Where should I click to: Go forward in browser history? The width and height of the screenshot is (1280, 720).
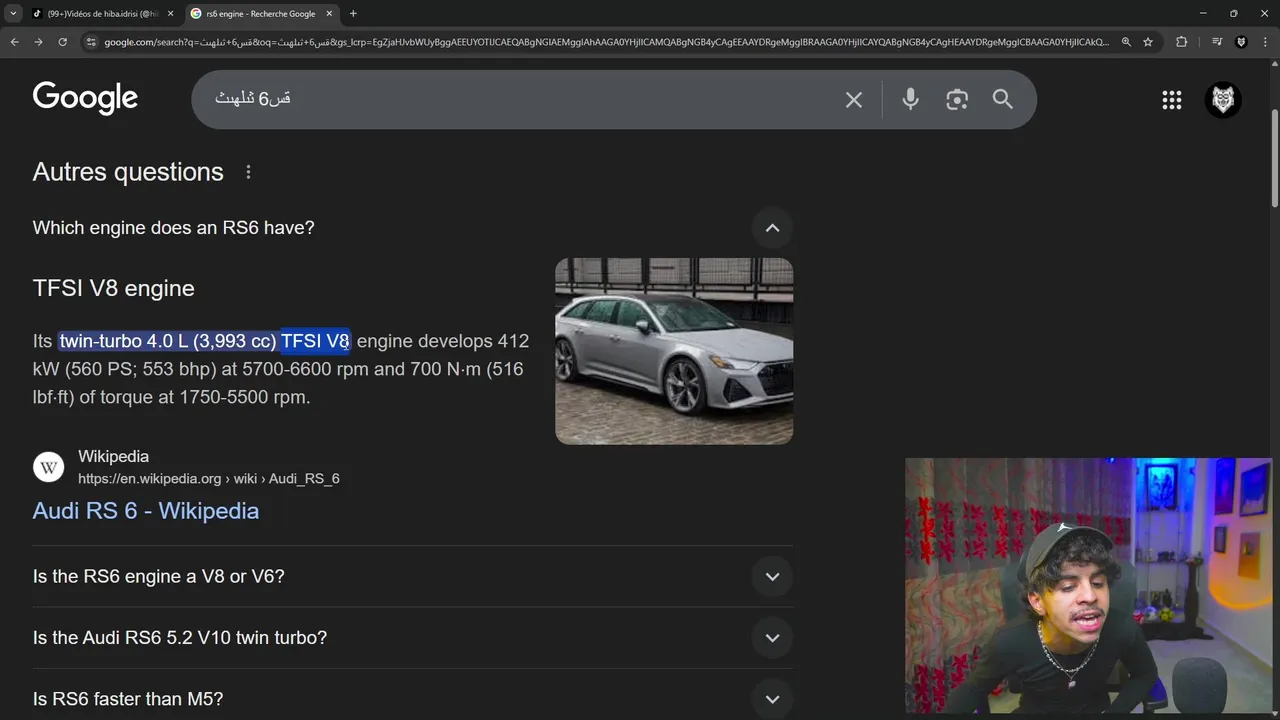point(38,42)
